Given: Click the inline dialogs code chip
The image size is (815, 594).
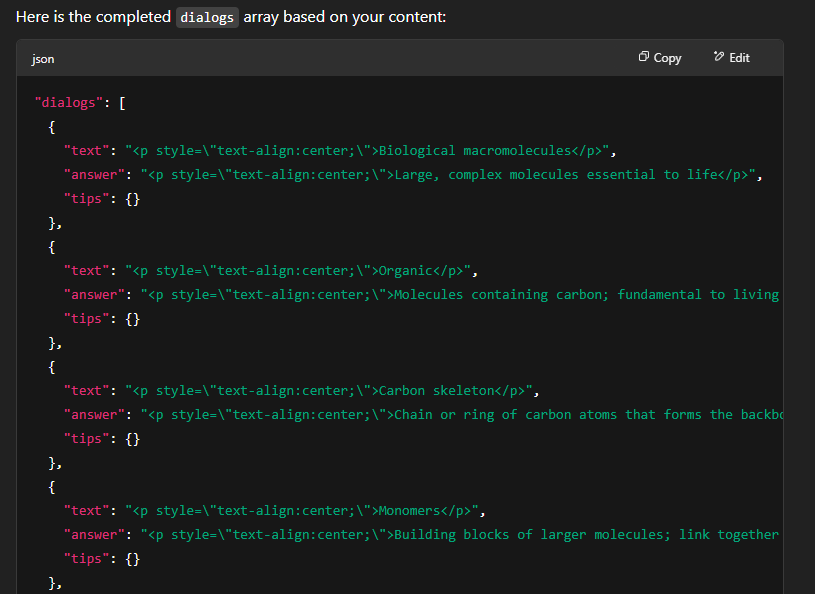Looking at the screenshot, I should click(x=207, y=18).
